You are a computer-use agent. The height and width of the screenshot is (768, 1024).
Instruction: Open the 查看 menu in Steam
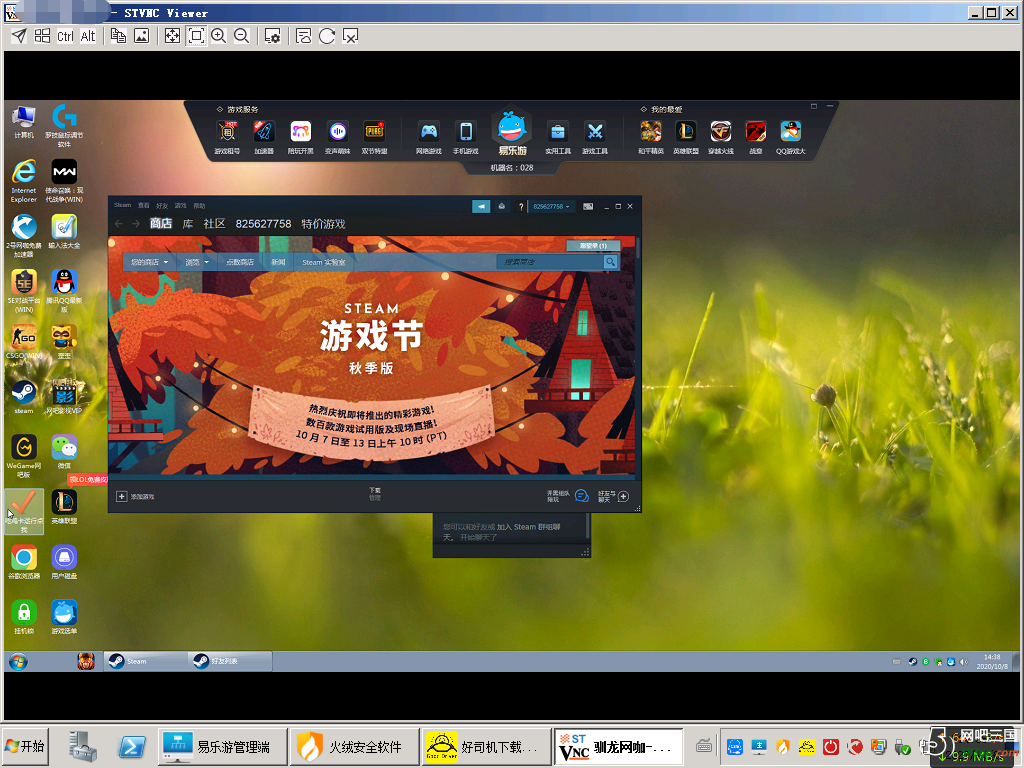143,205
